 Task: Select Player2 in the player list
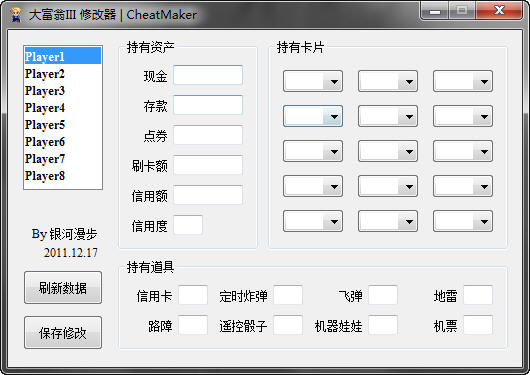63,73
